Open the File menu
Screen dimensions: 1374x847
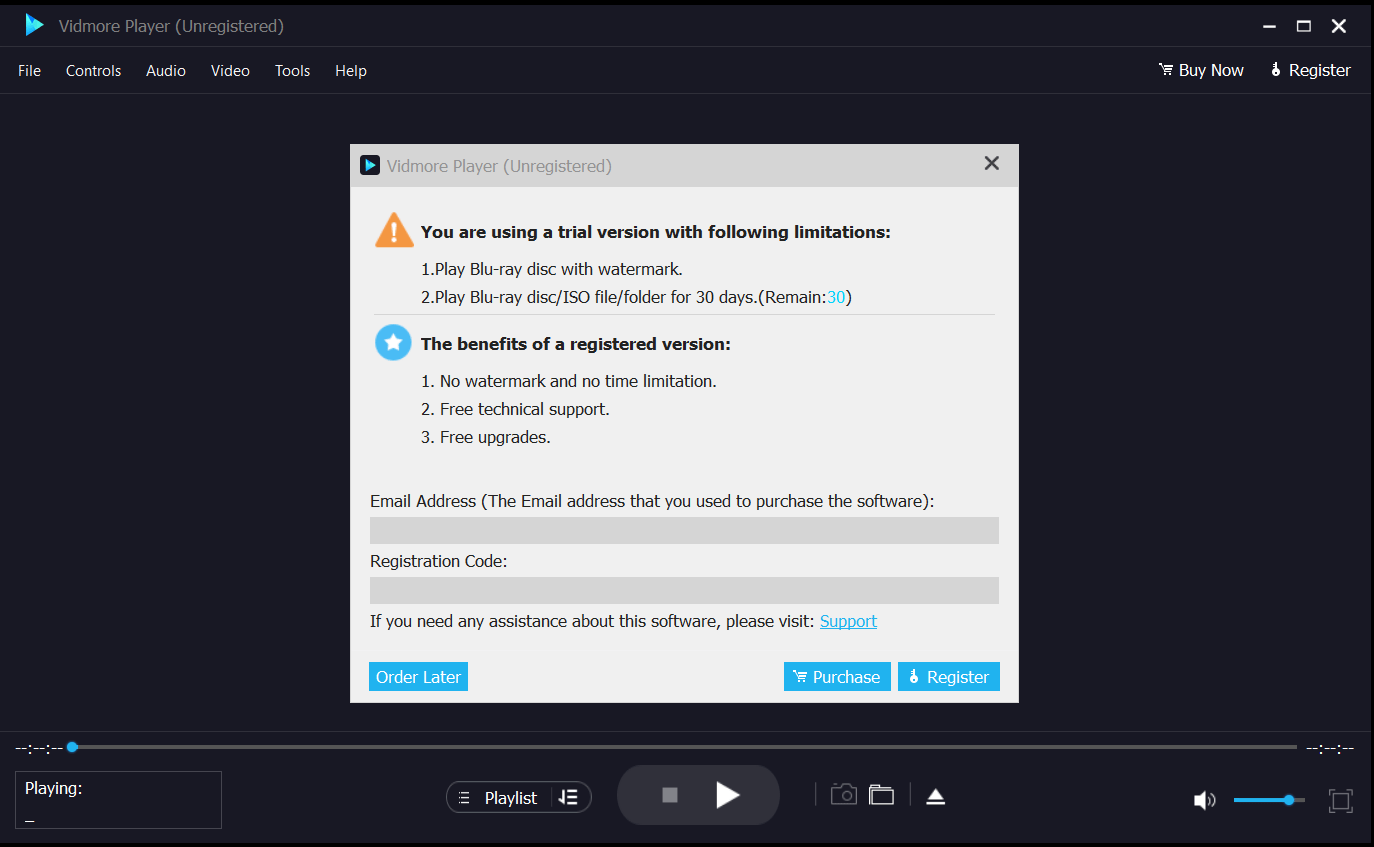30,71
